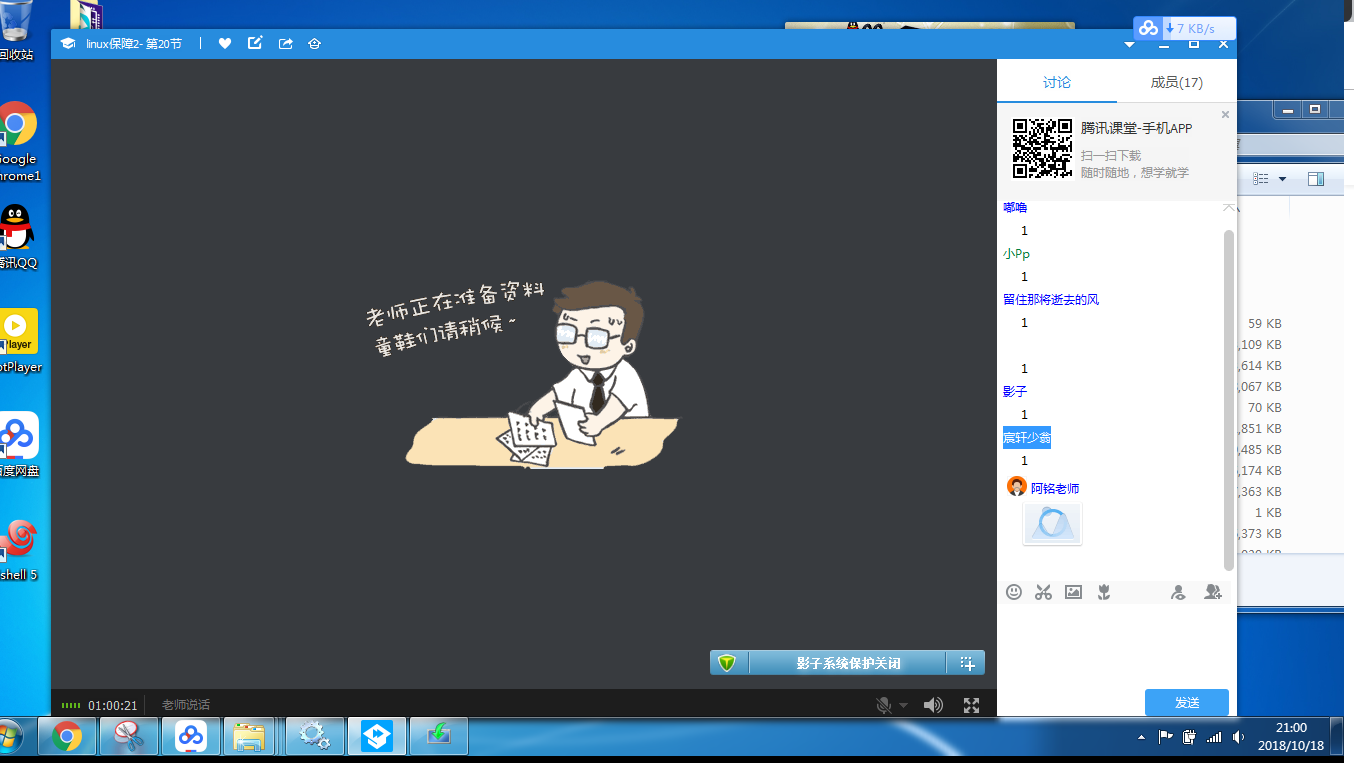Click the username 宸轩少翁 in chat

1027,438
